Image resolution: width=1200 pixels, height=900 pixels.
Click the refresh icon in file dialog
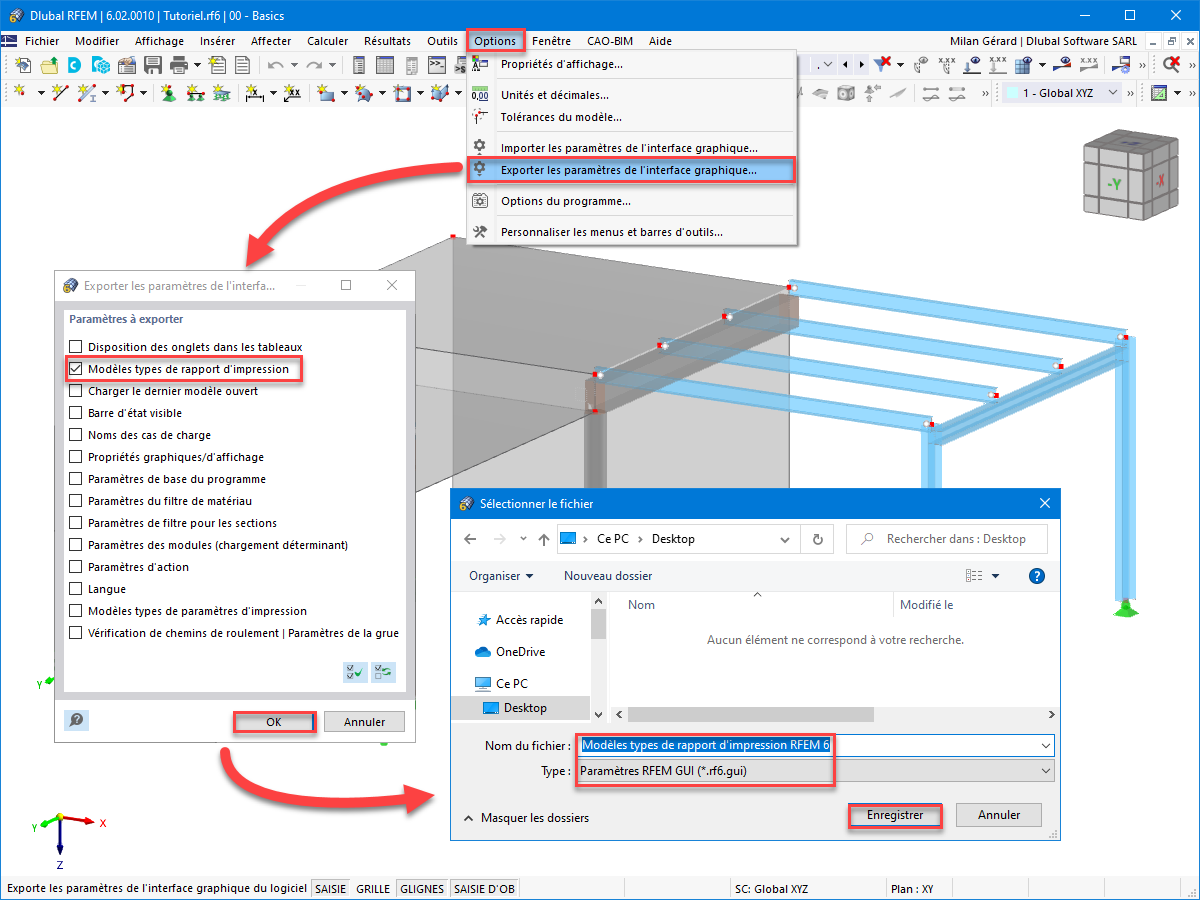pos(818,539)
